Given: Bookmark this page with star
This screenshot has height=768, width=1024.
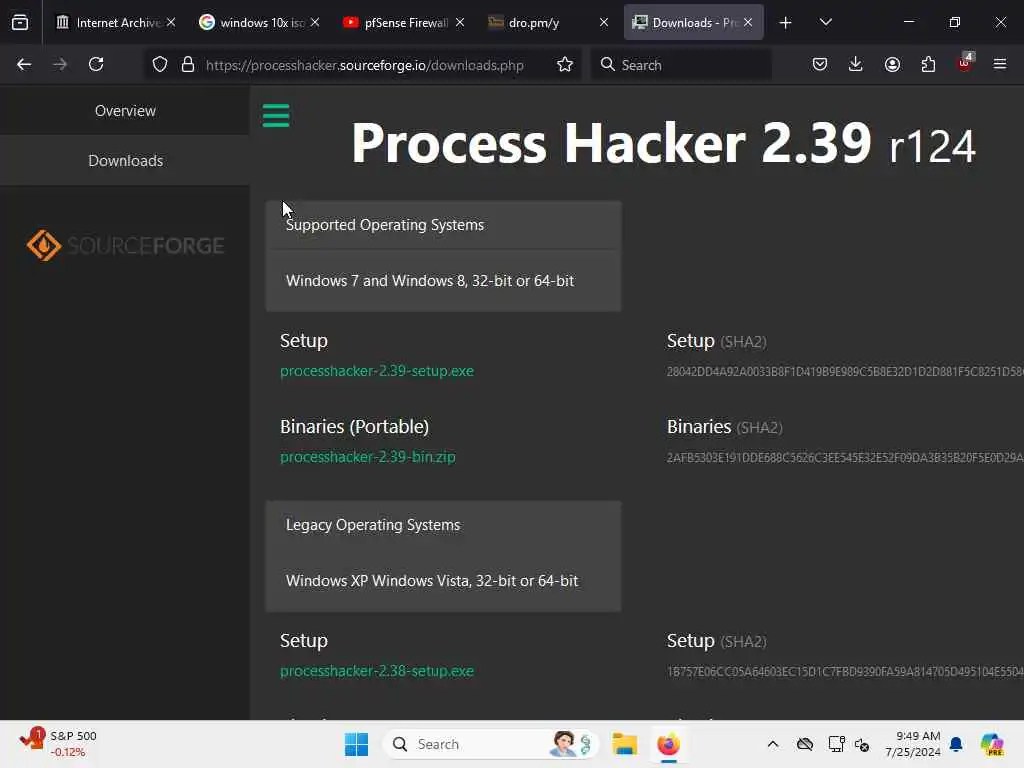Looking at the screenshot, I should [565, 64].
